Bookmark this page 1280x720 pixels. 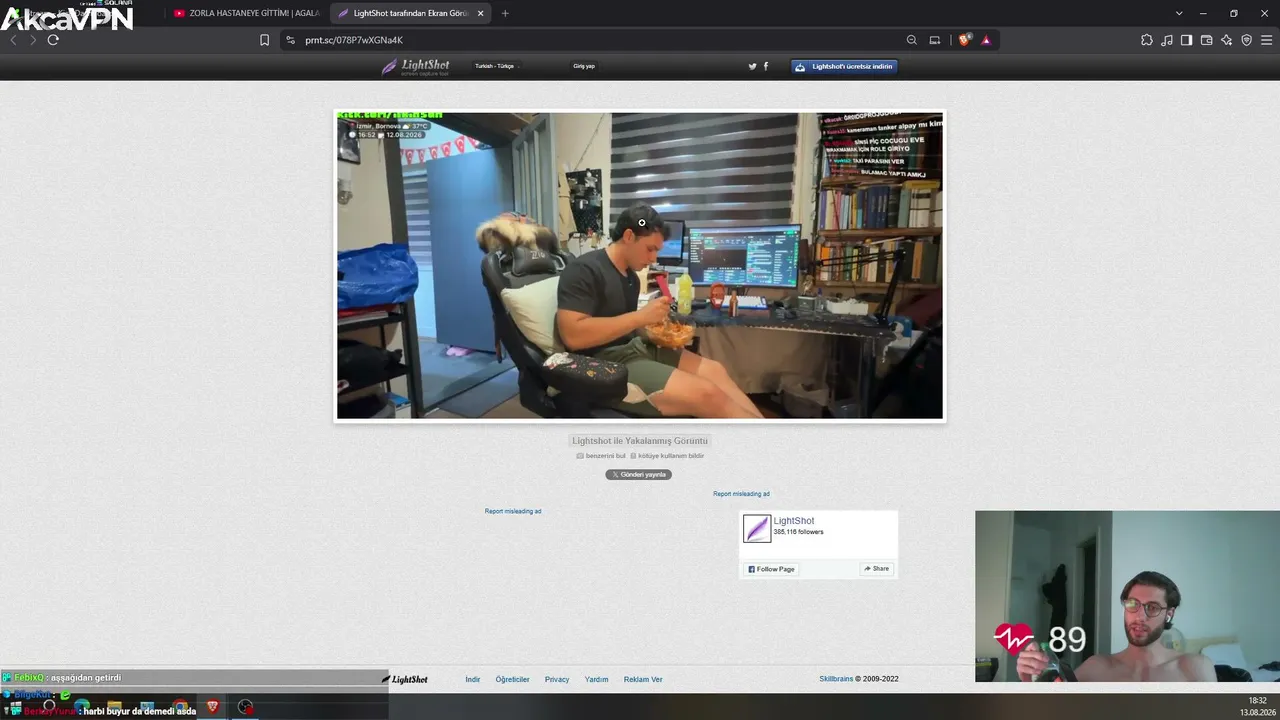(264, 40)
